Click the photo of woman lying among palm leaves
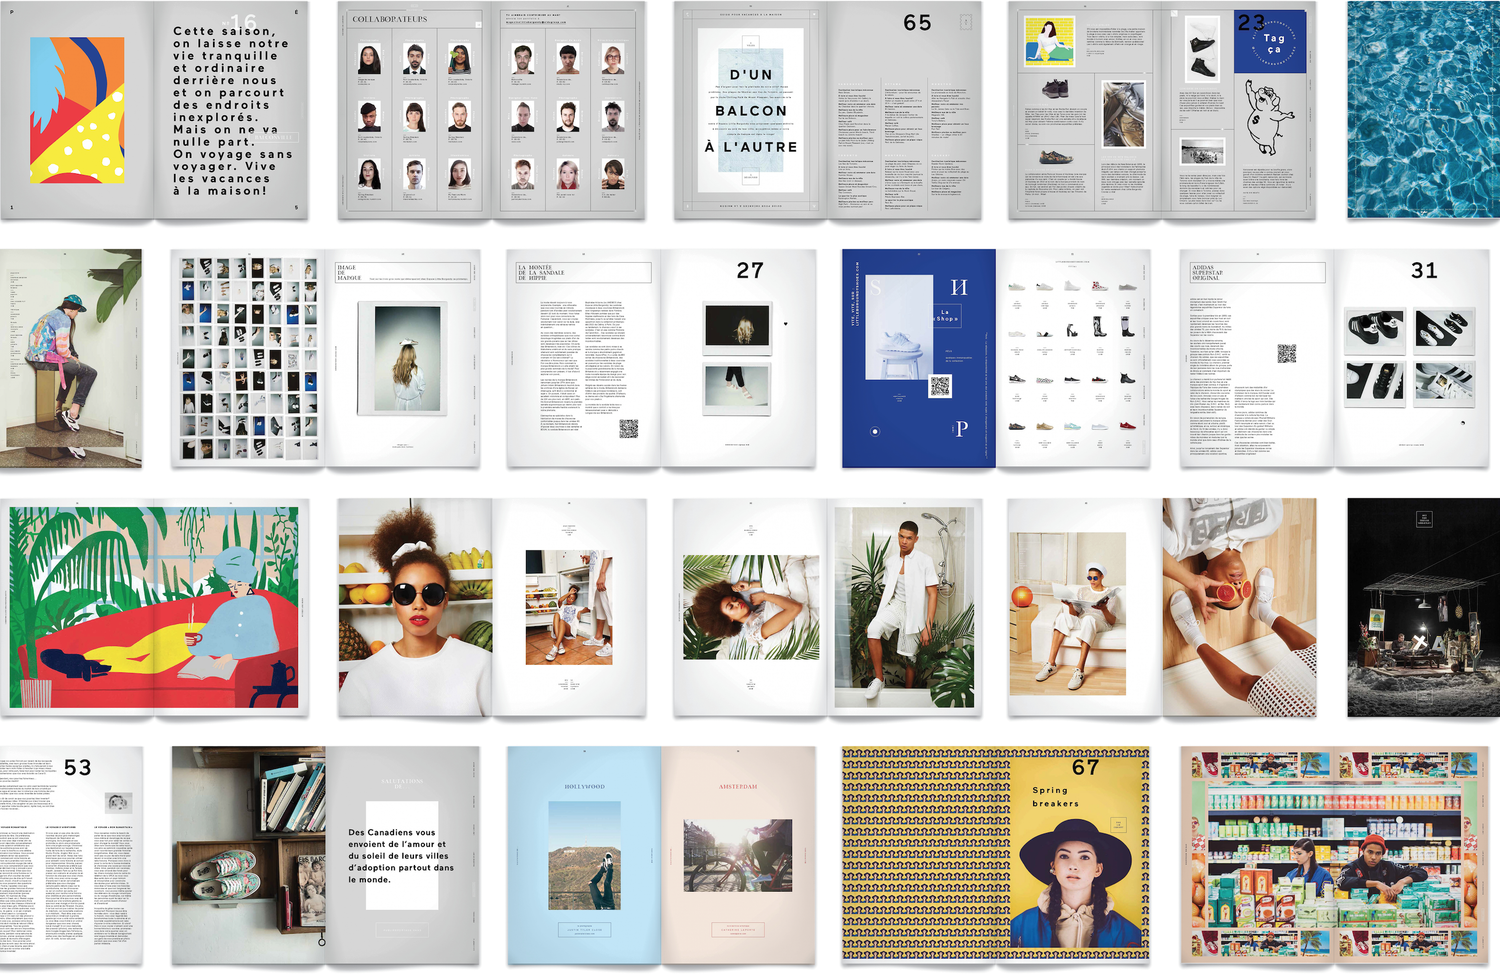The width and height of the screenshot is (1500, 975). (x=750, y=607)
